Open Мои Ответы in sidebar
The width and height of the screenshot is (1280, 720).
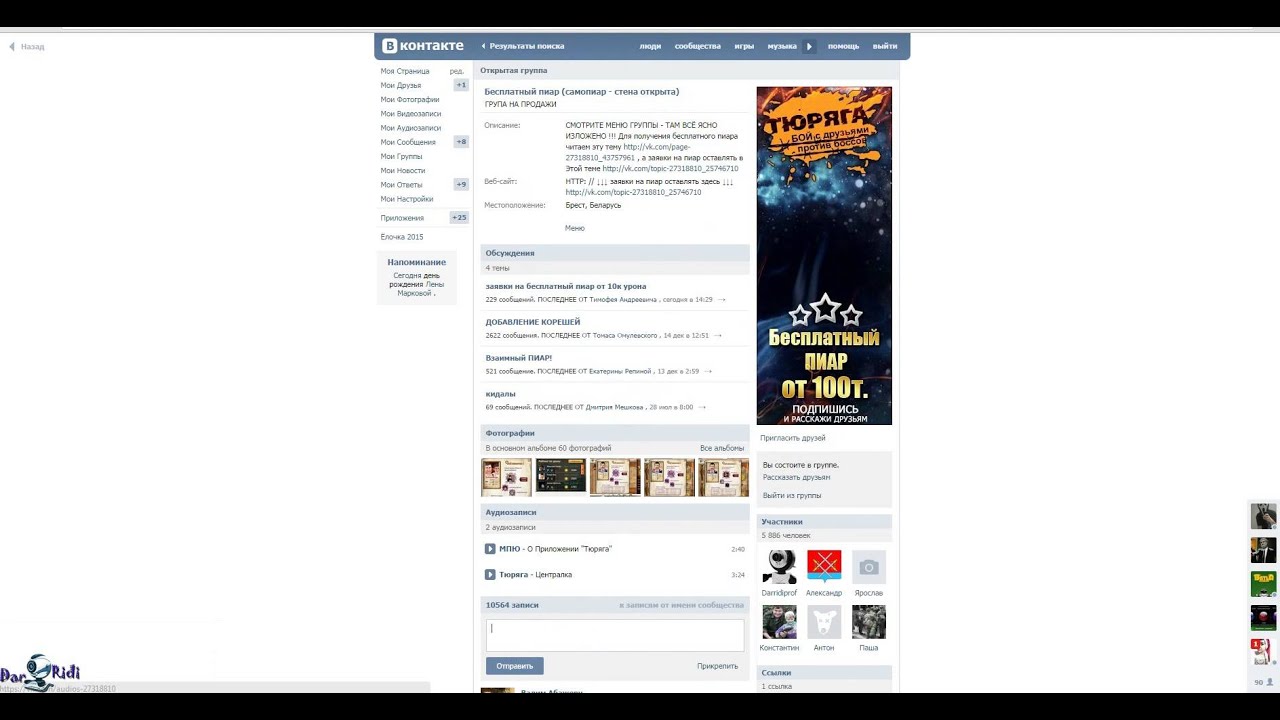[401, 184]
